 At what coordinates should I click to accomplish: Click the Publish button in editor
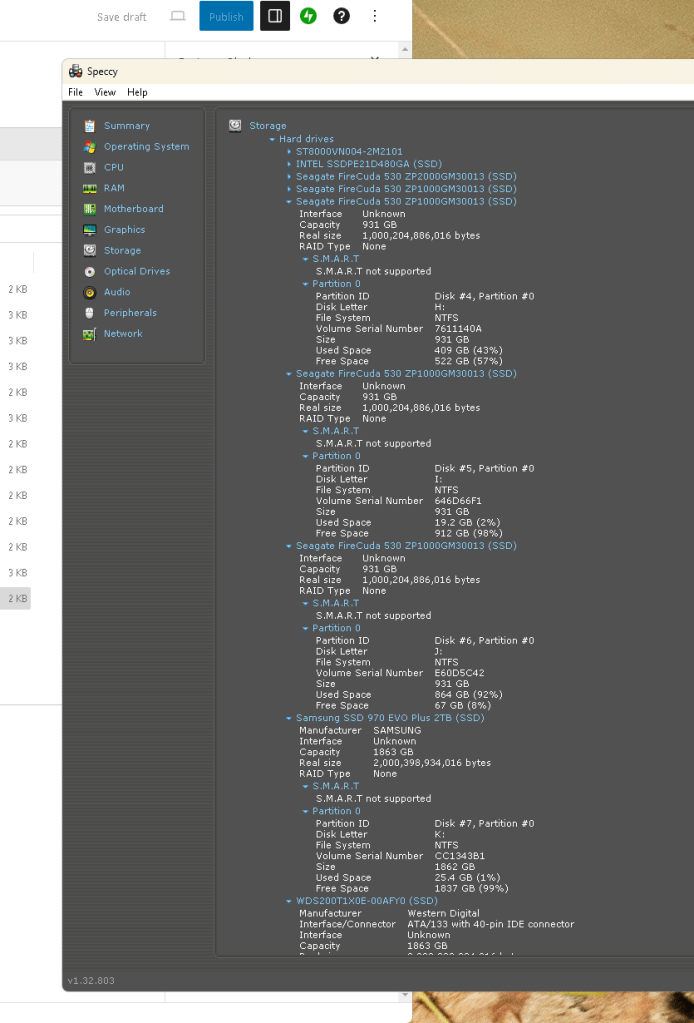pyautogui.click(x=226, y=16)
